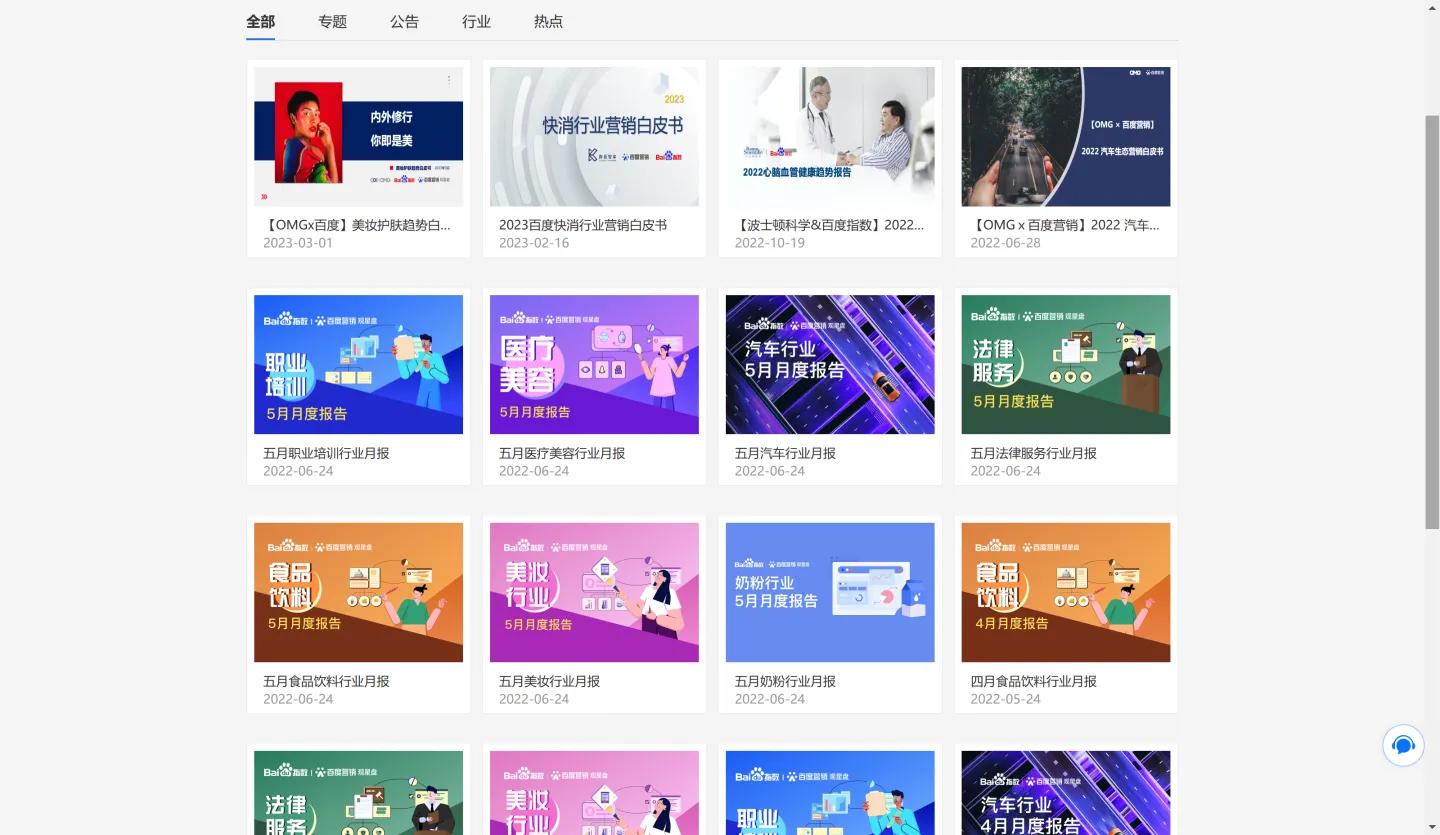Select the 全部 tab
Viewport: 1440px width, 835px height.
pyautogui.click(x=260, y=21)
